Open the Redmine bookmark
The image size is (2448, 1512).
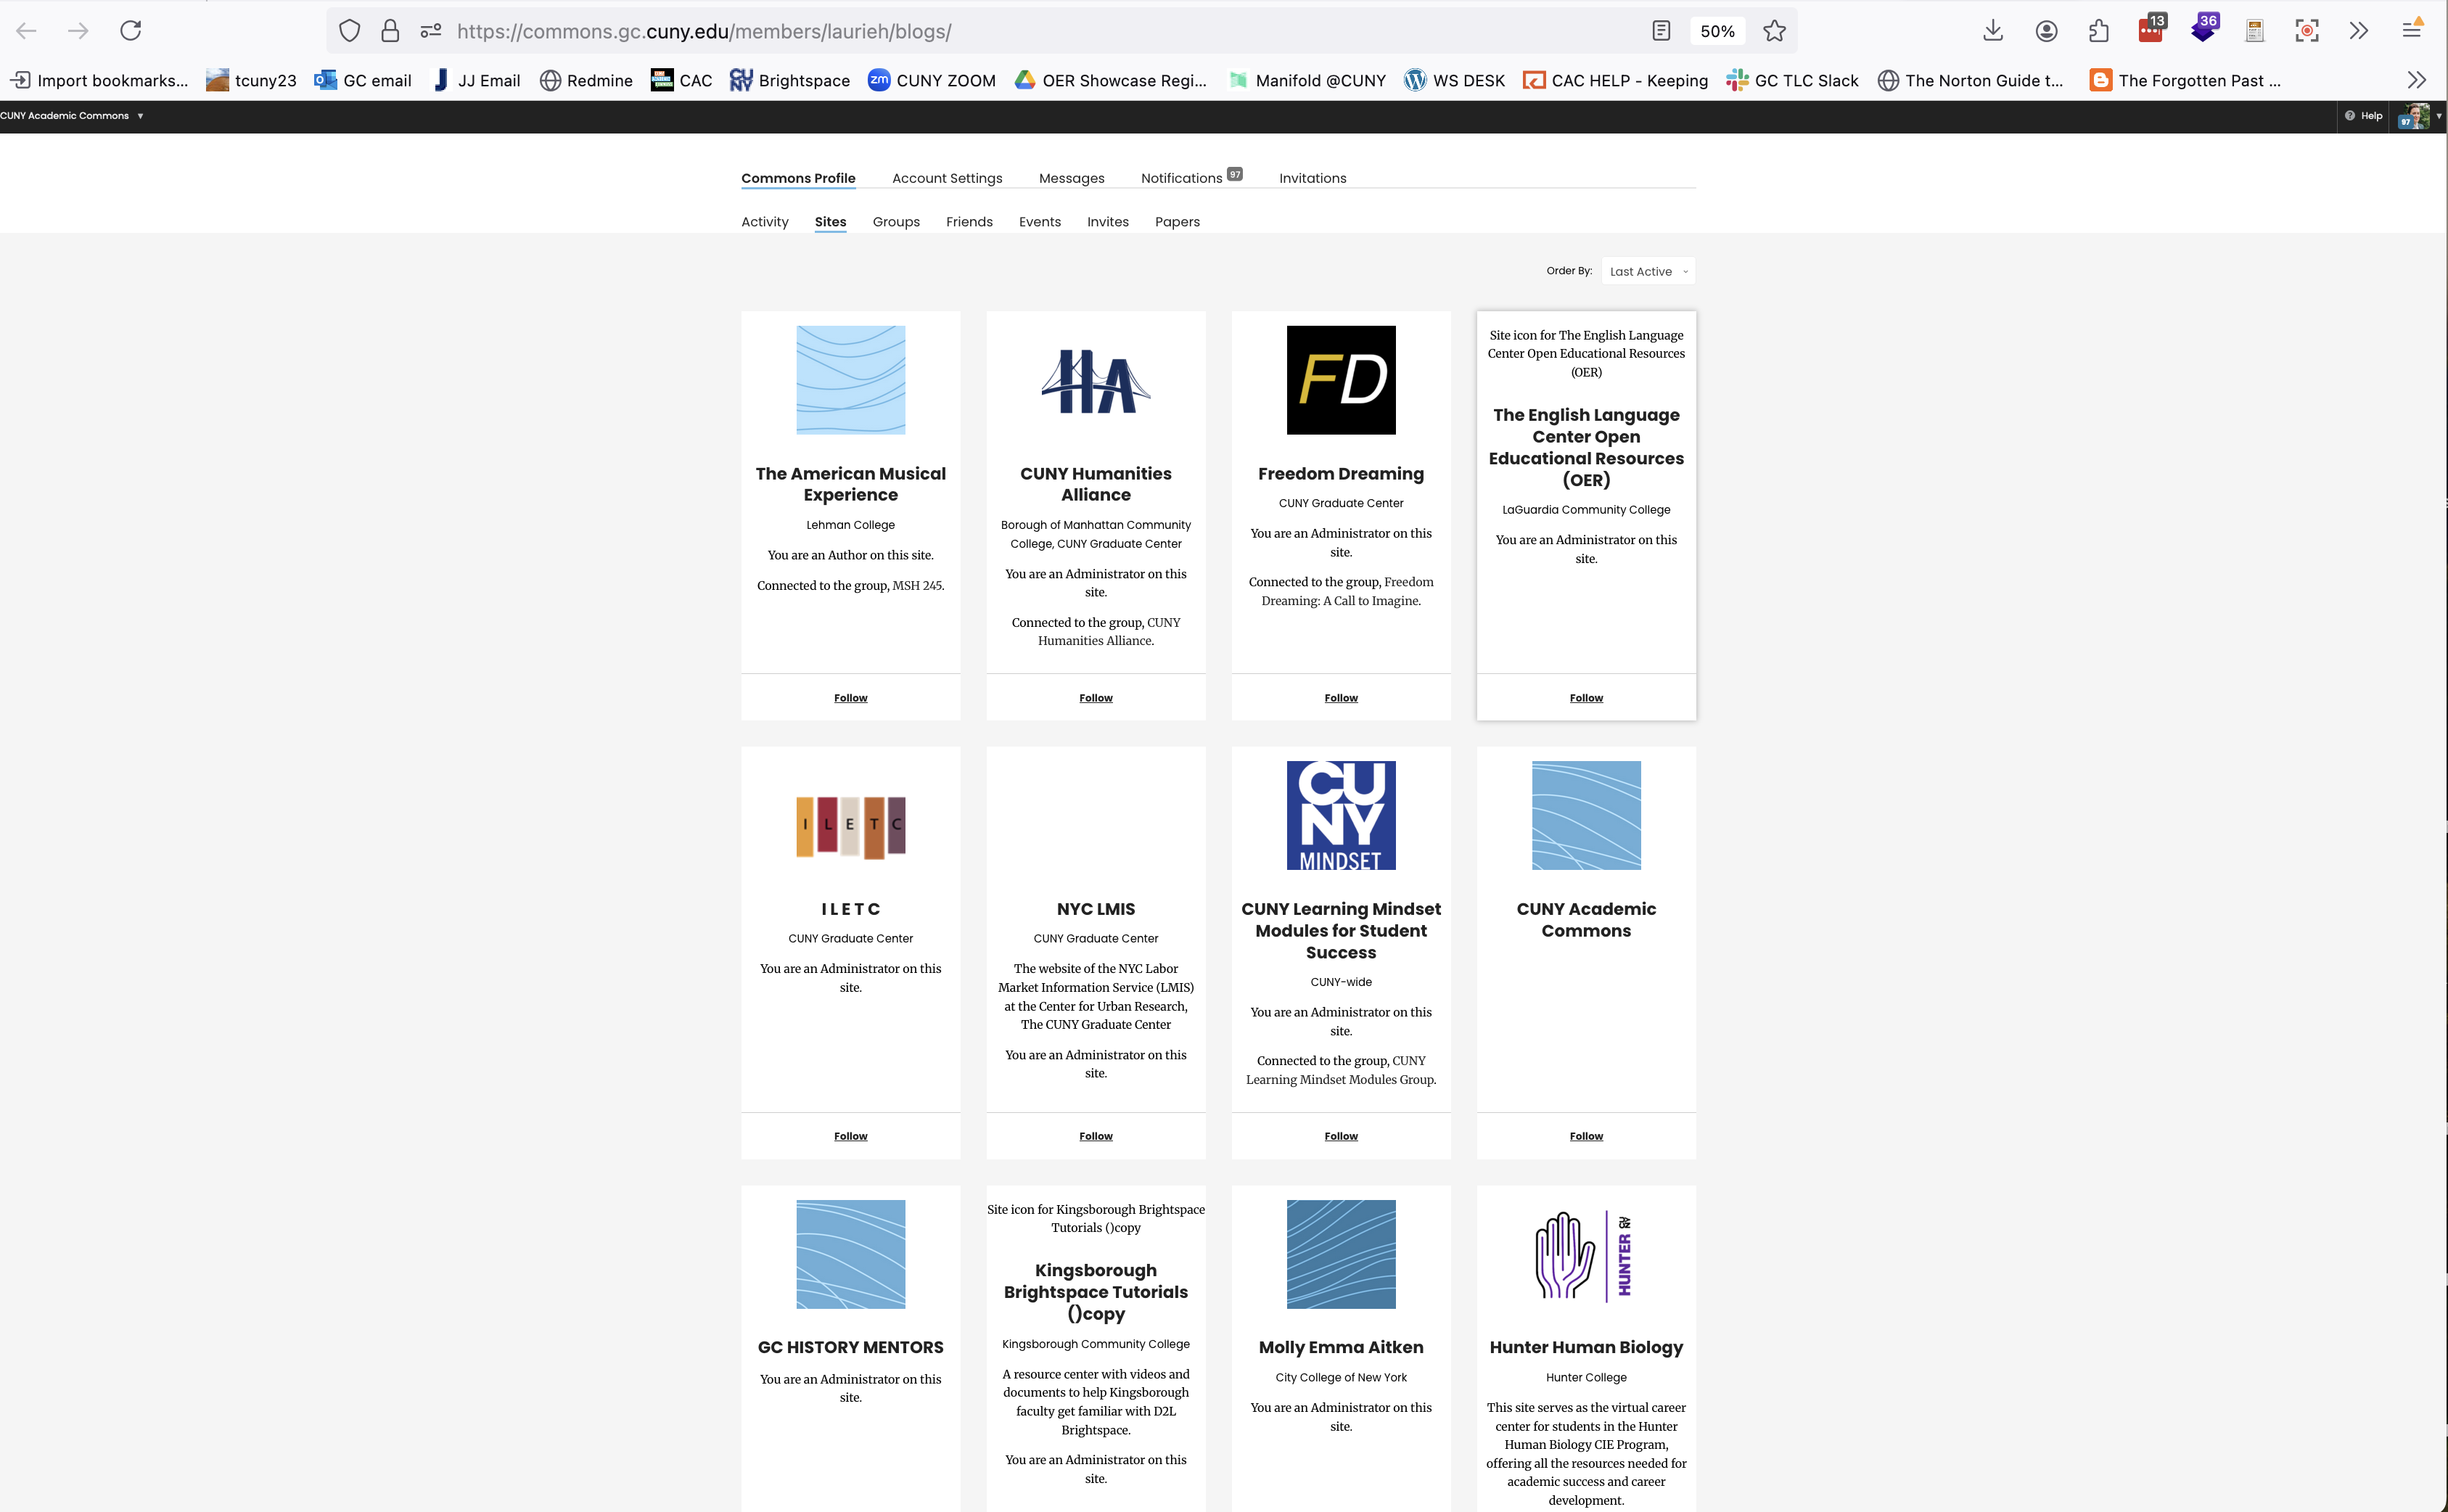pyautogui.click(x=586, y=80)
